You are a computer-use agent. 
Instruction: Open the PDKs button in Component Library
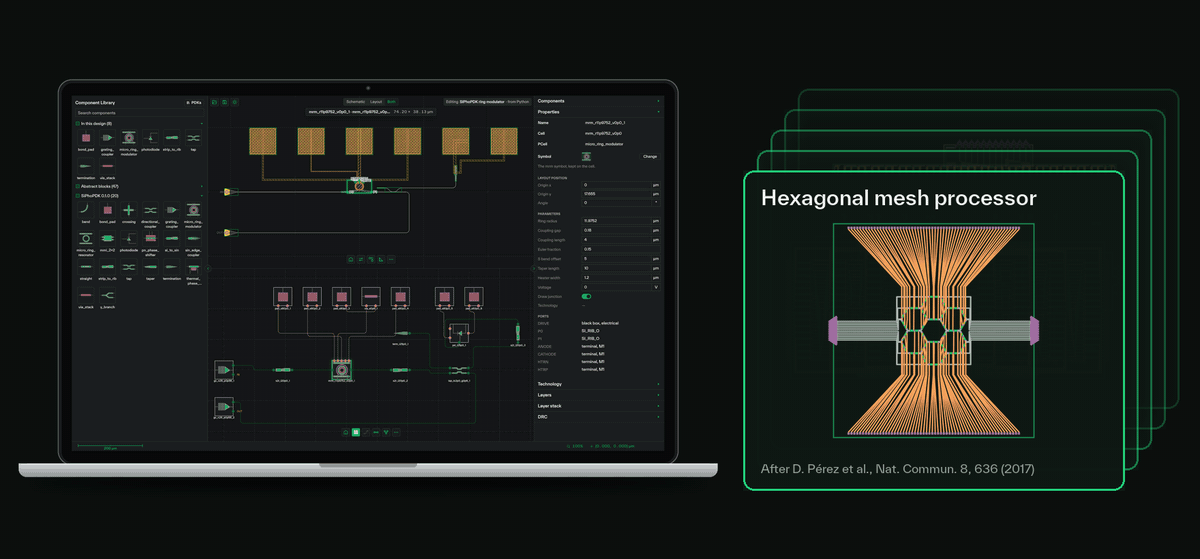pyautogui.click(x=194, y=103)
